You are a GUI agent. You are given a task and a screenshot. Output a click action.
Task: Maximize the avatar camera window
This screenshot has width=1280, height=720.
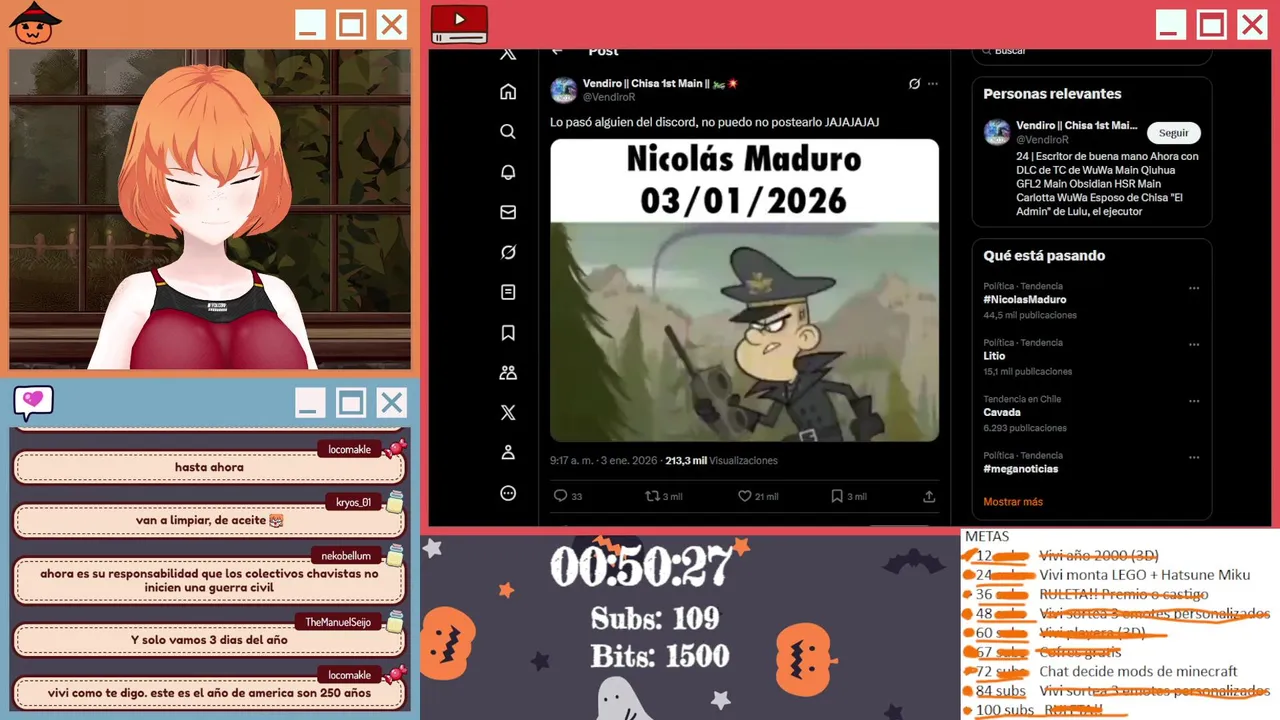click(x=350, y=25)
